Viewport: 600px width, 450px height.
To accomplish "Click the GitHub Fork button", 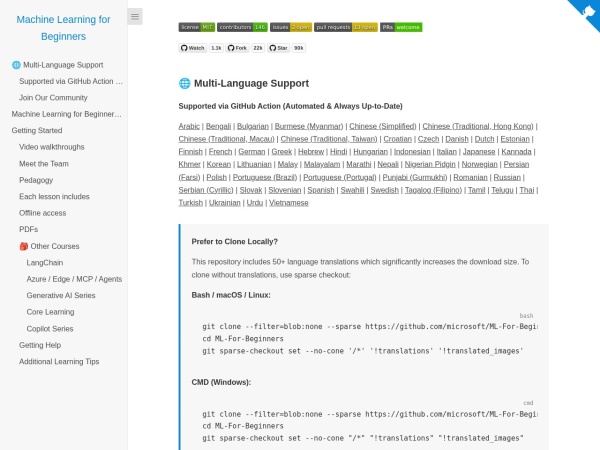I will 237,48.
